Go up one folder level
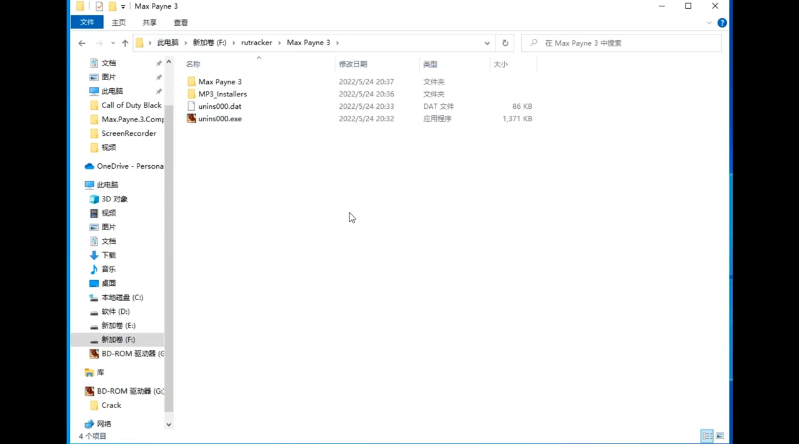 point(125,43)
